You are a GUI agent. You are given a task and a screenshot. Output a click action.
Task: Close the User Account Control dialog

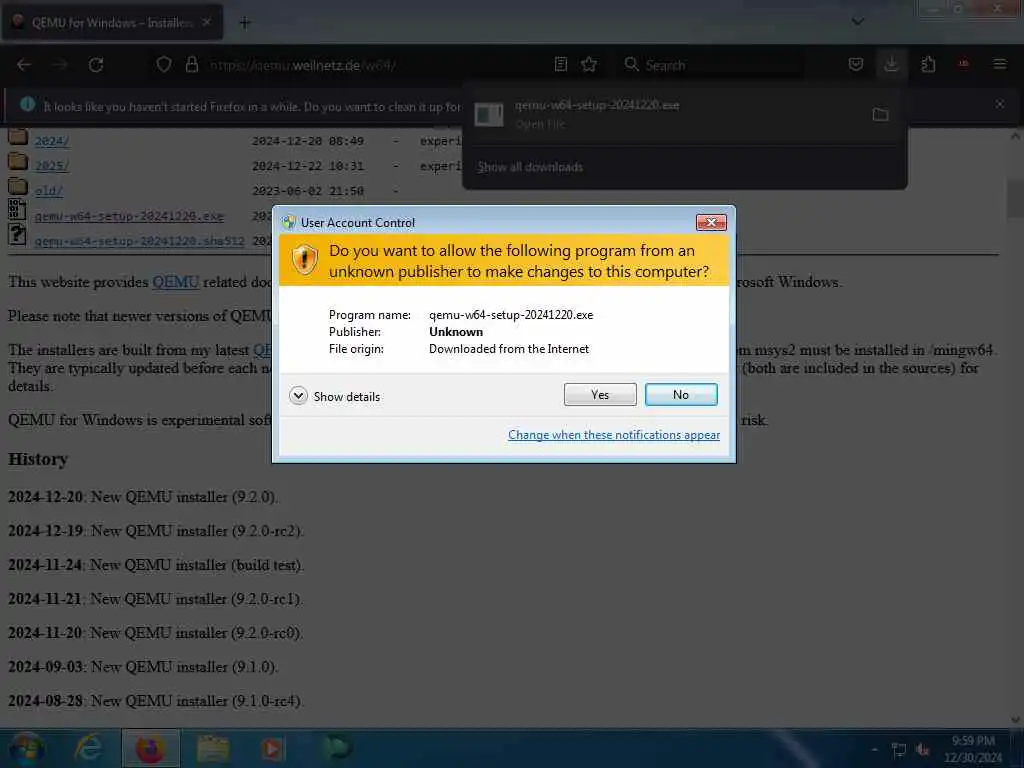click(711, 223)
